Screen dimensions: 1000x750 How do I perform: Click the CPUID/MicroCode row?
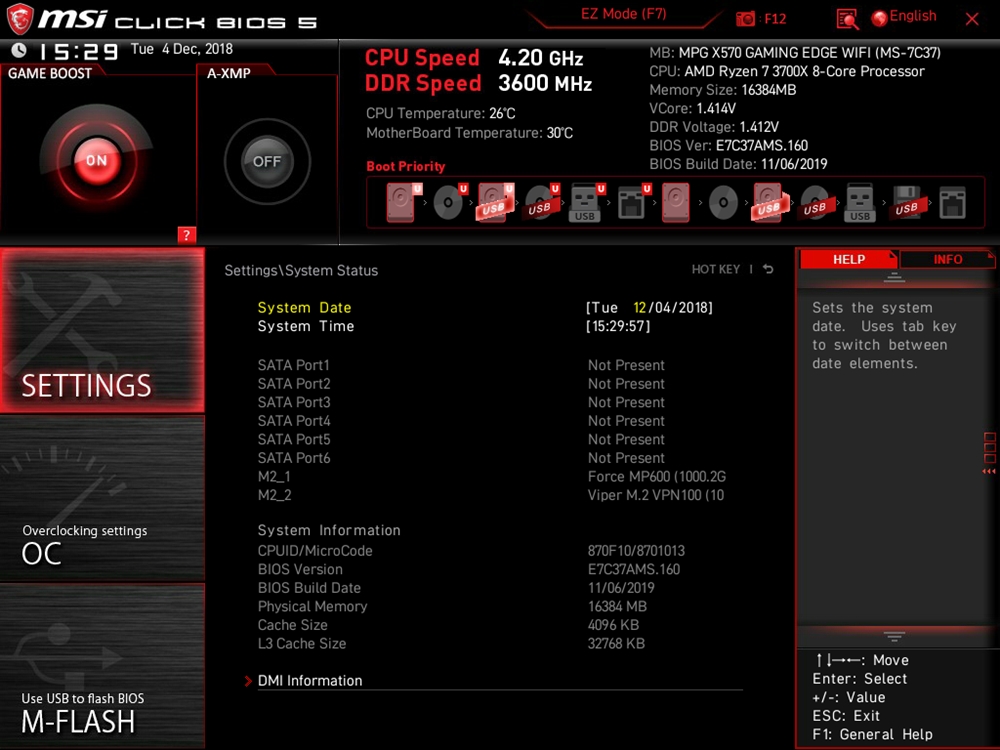tap(471, 550)
